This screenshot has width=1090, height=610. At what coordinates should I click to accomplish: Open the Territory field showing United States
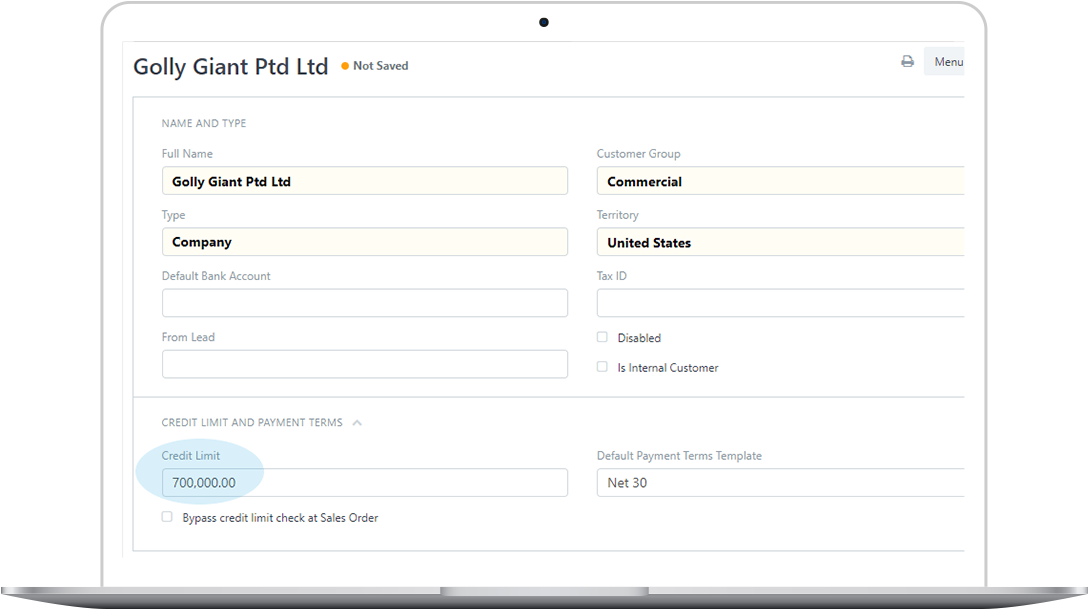point(780,242)
